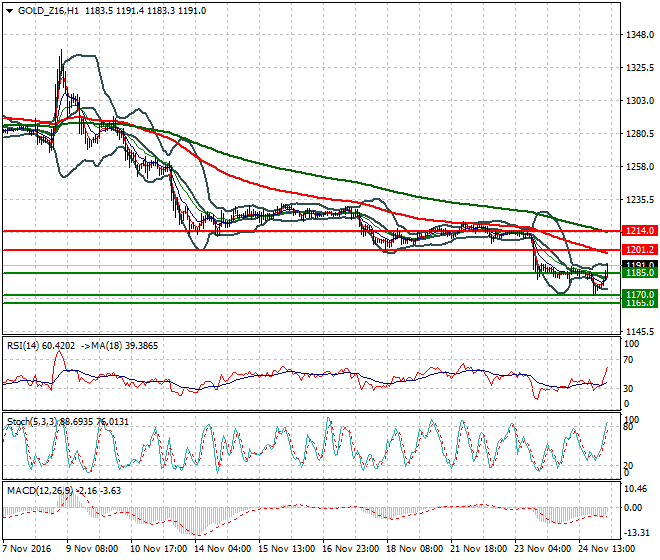This screenshot has height=560, width=660.
Task: Click the ->MA(18) 39.3865 RSI label
Action: [119, 346]
